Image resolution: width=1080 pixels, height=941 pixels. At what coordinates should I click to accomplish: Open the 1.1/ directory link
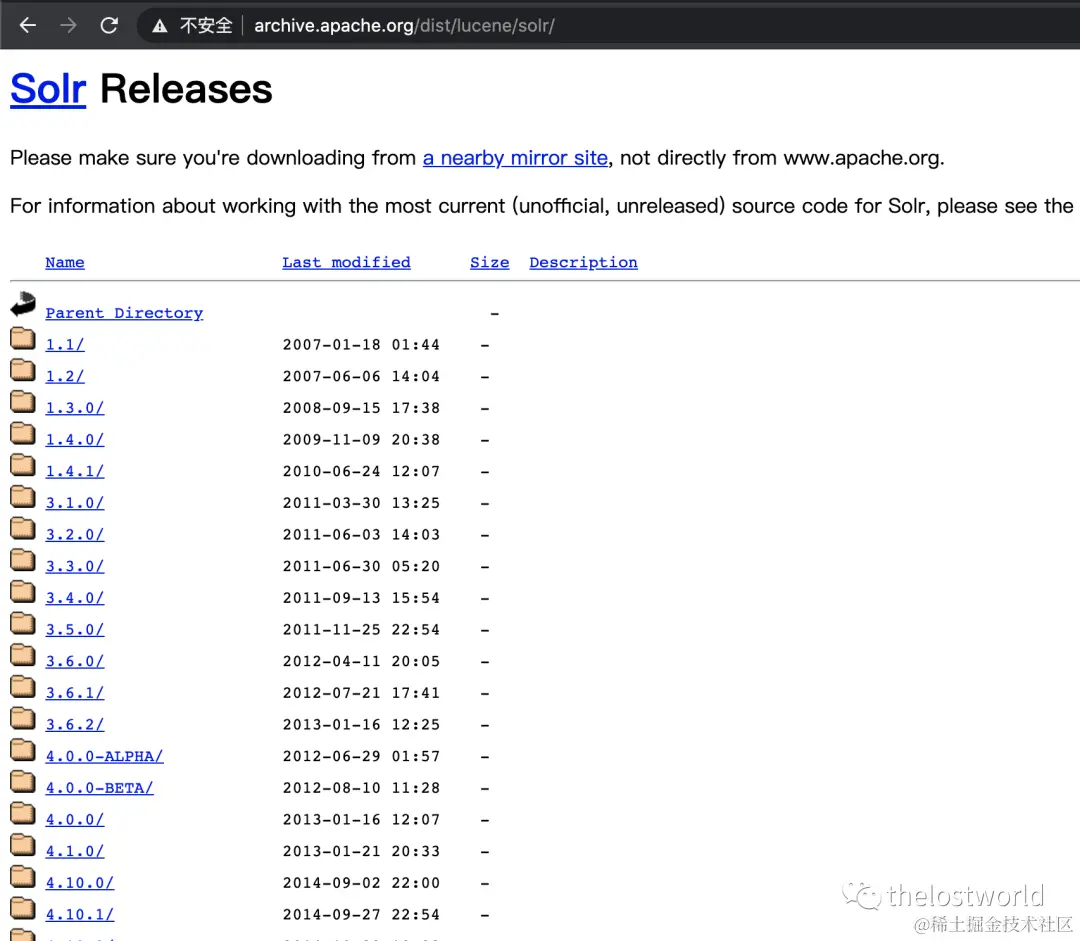65,344
